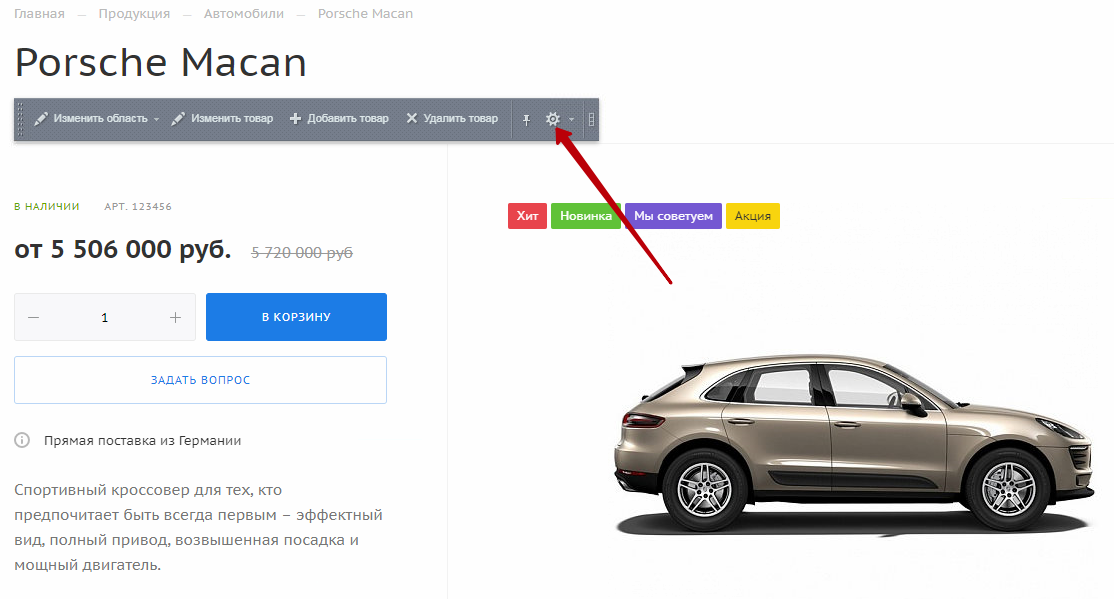Screen dimensions: 1114x599
Task: Click the purple Мы советуем badge
Action: click(x=674, y=216)
